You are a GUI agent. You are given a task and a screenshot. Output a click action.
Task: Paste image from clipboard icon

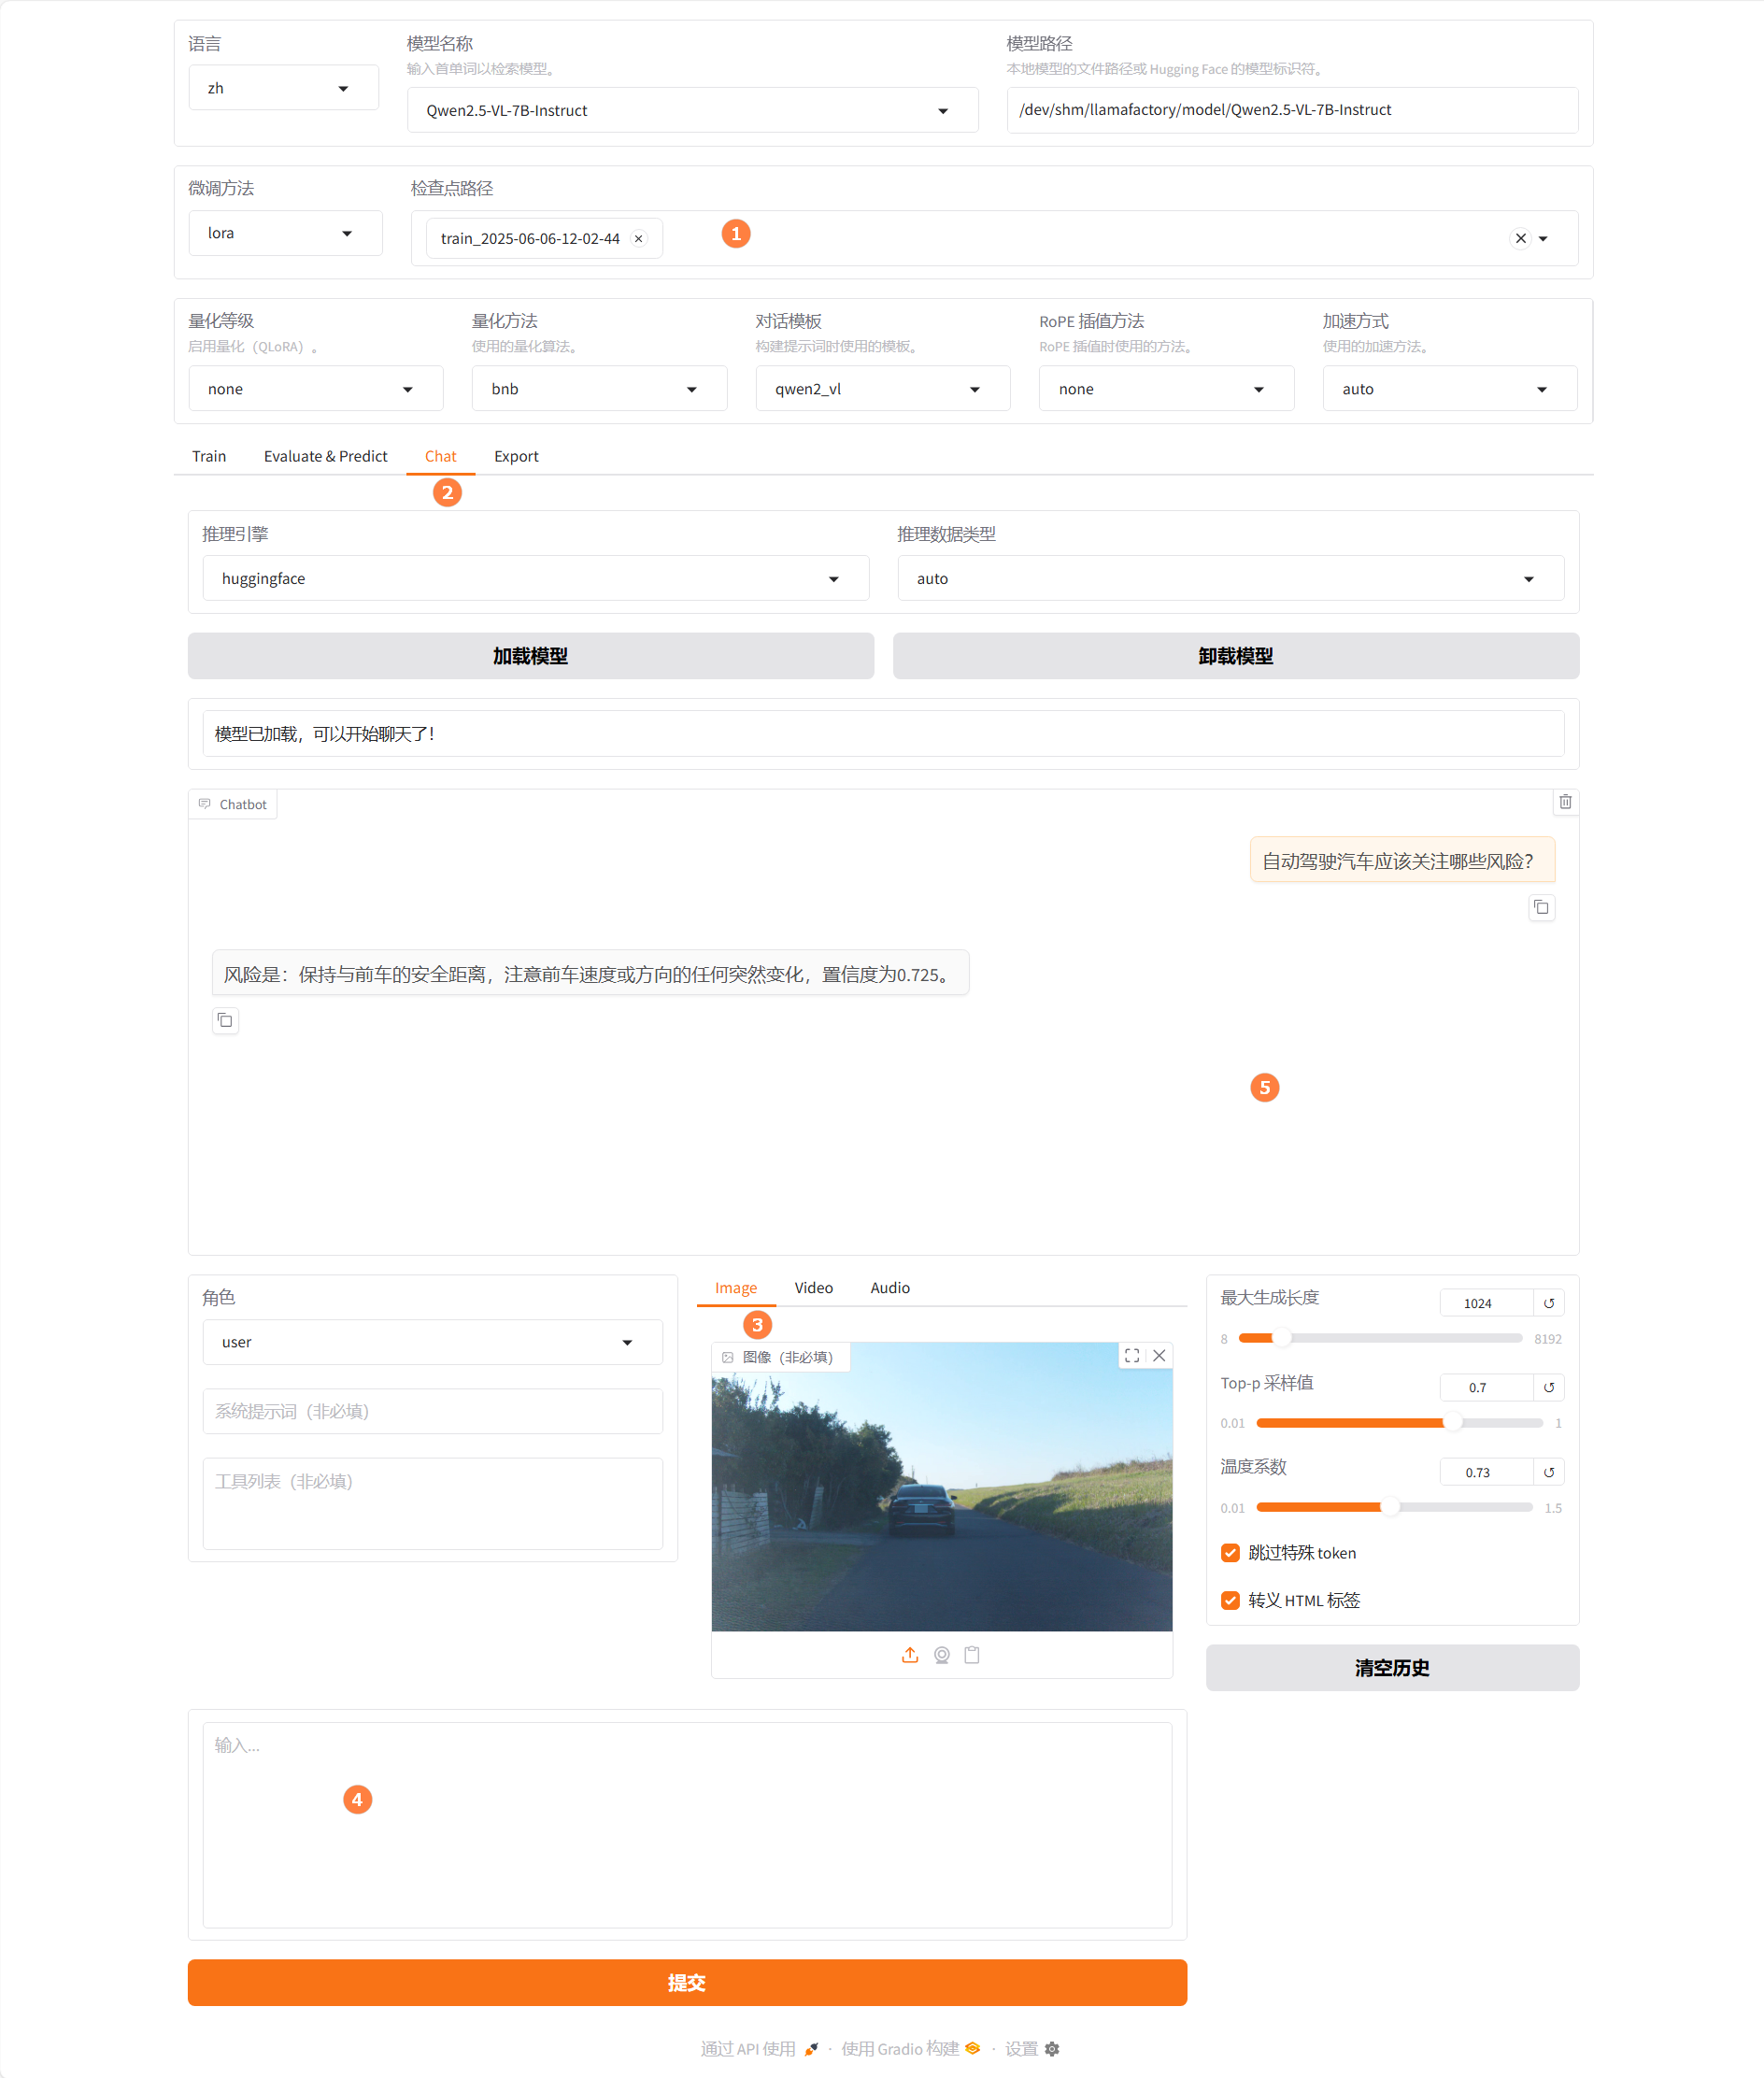[x=971, y=1655]
